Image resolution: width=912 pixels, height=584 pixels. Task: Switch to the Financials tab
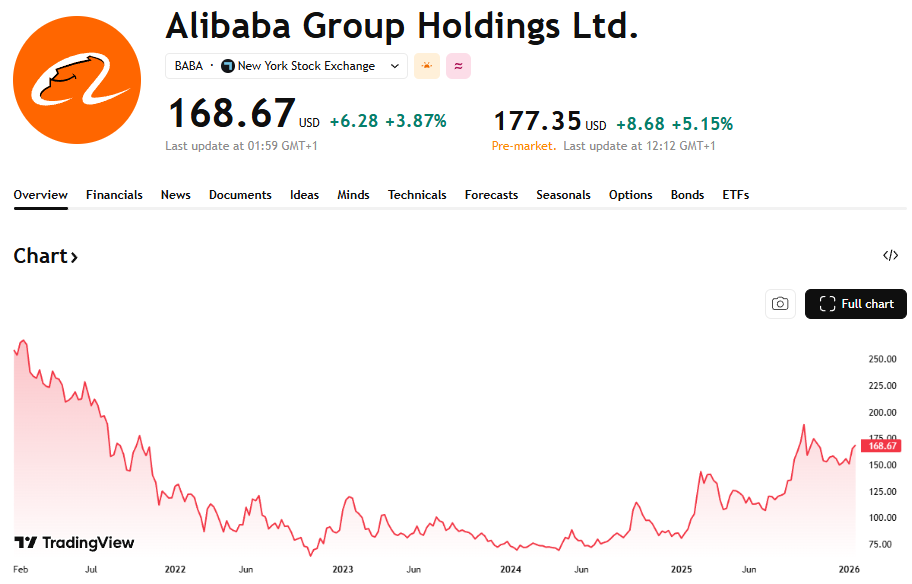point(114,195)
